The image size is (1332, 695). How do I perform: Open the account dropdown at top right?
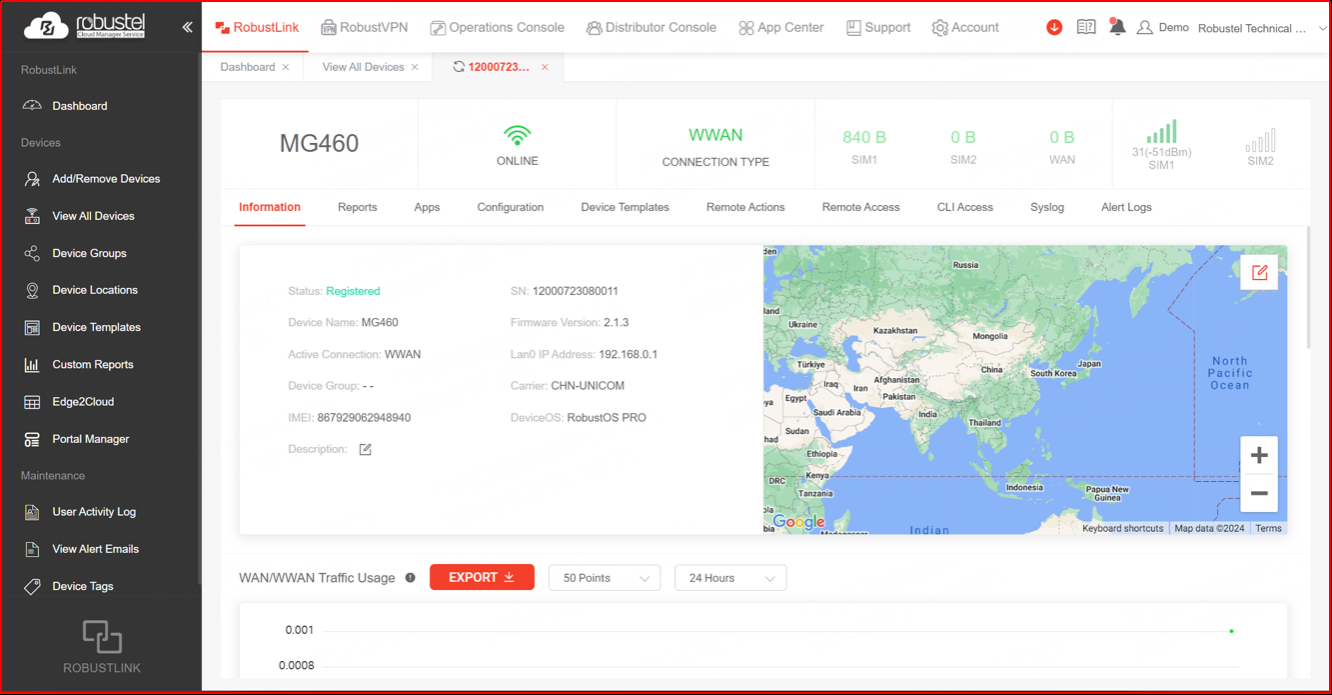click(1322, 28)
